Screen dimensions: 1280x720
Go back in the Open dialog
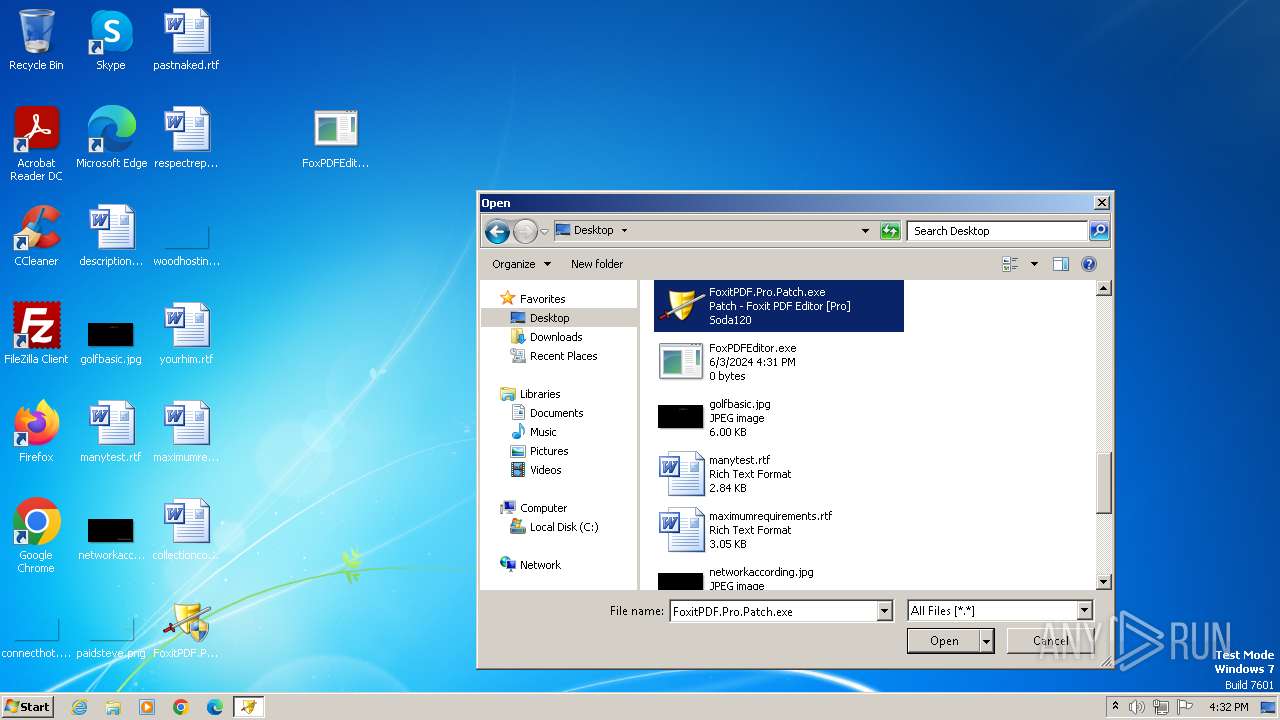coord(497,231)
